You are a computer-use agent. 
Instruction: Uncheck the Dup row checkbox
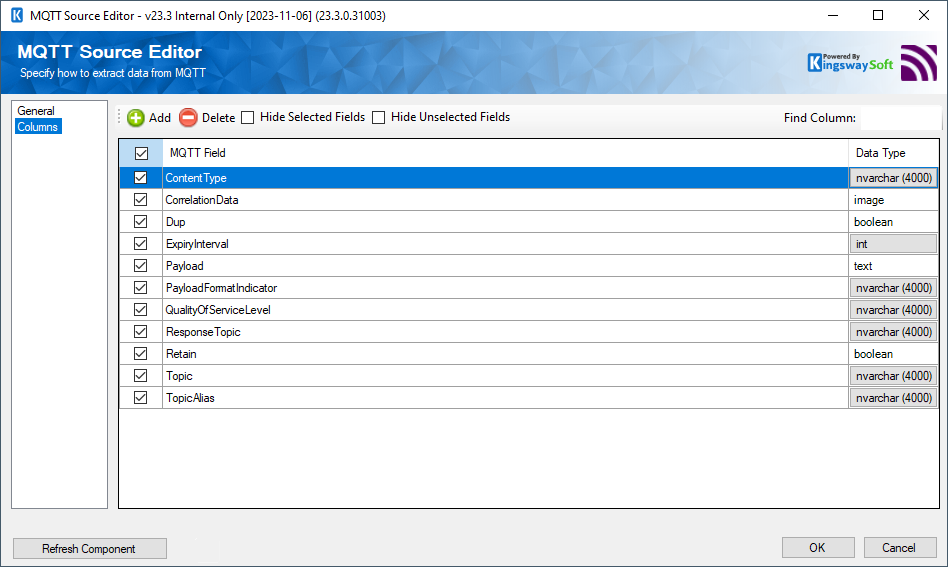(x=141, y=222)
